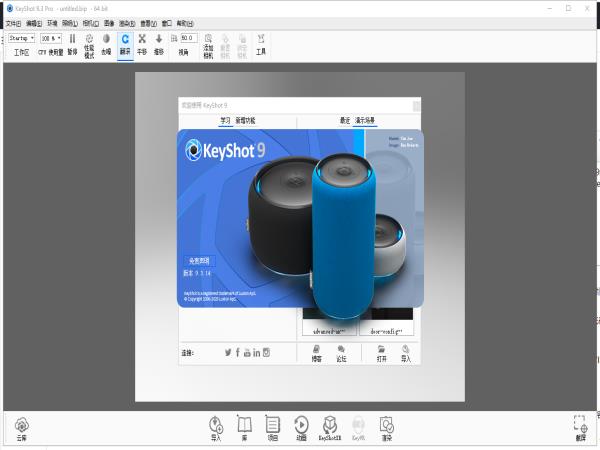This screenshot has height=450, width=600.
Task: Open KeyShotXR in bottom toolbar
Action: click(329, 429)
